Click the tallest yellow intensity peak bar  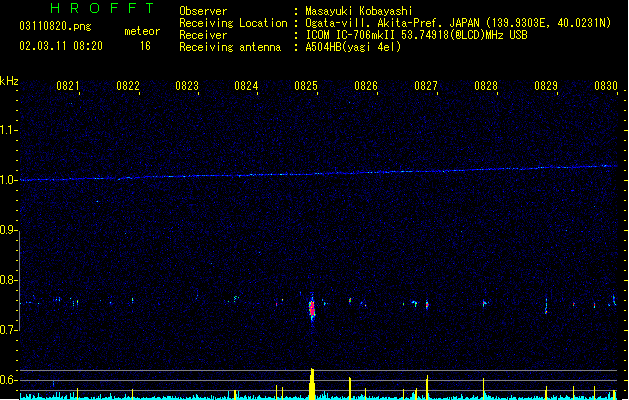point(312,384)
